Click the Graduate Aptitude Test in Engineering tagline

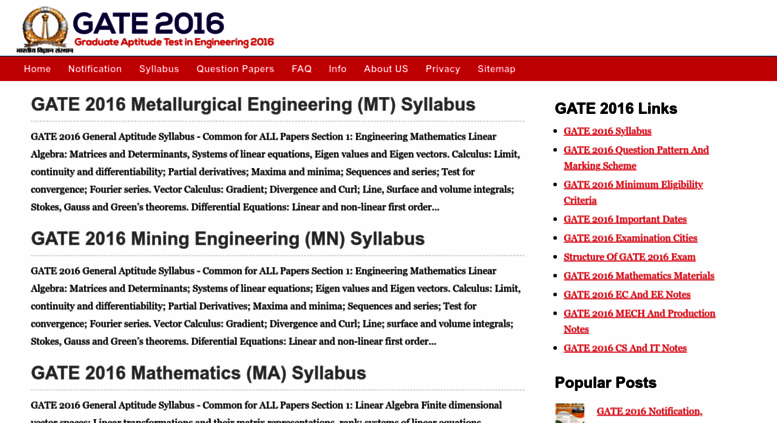click(x=174, y=42)
